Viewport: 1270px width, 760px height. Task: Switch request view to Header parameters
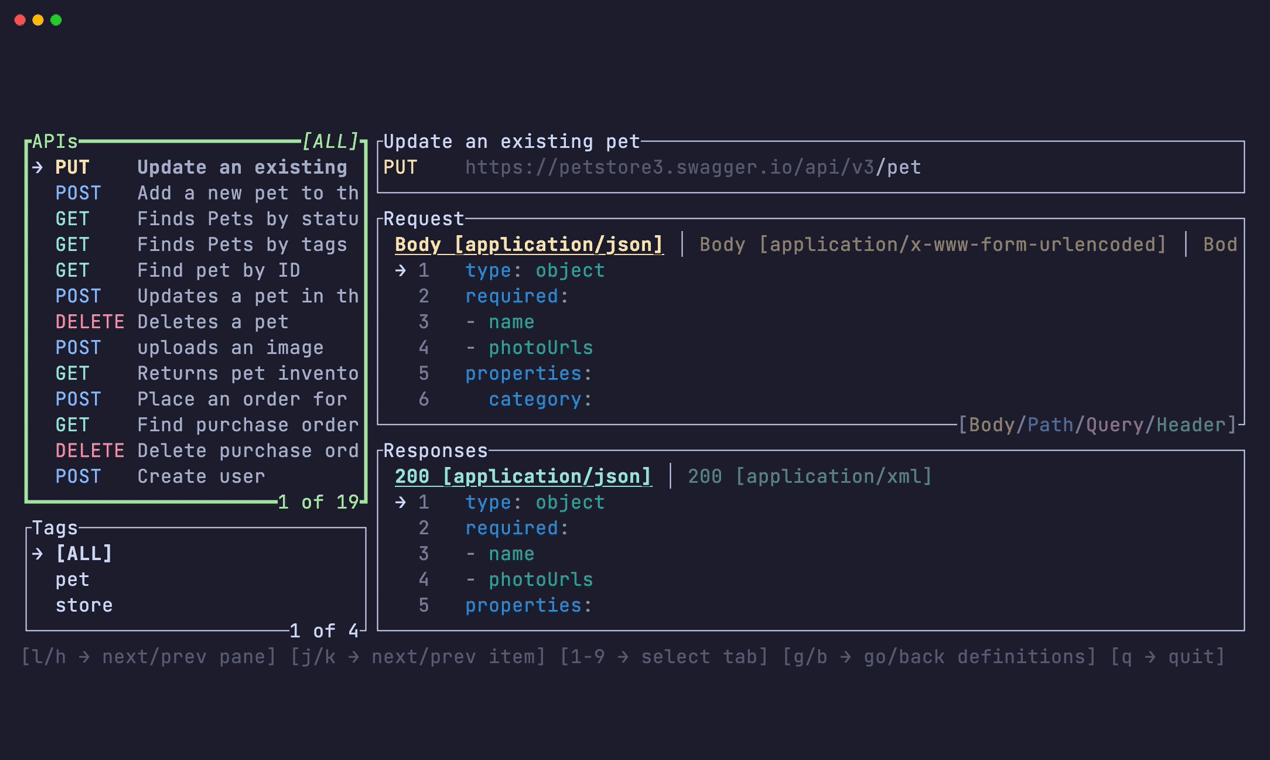(1188, 424)
